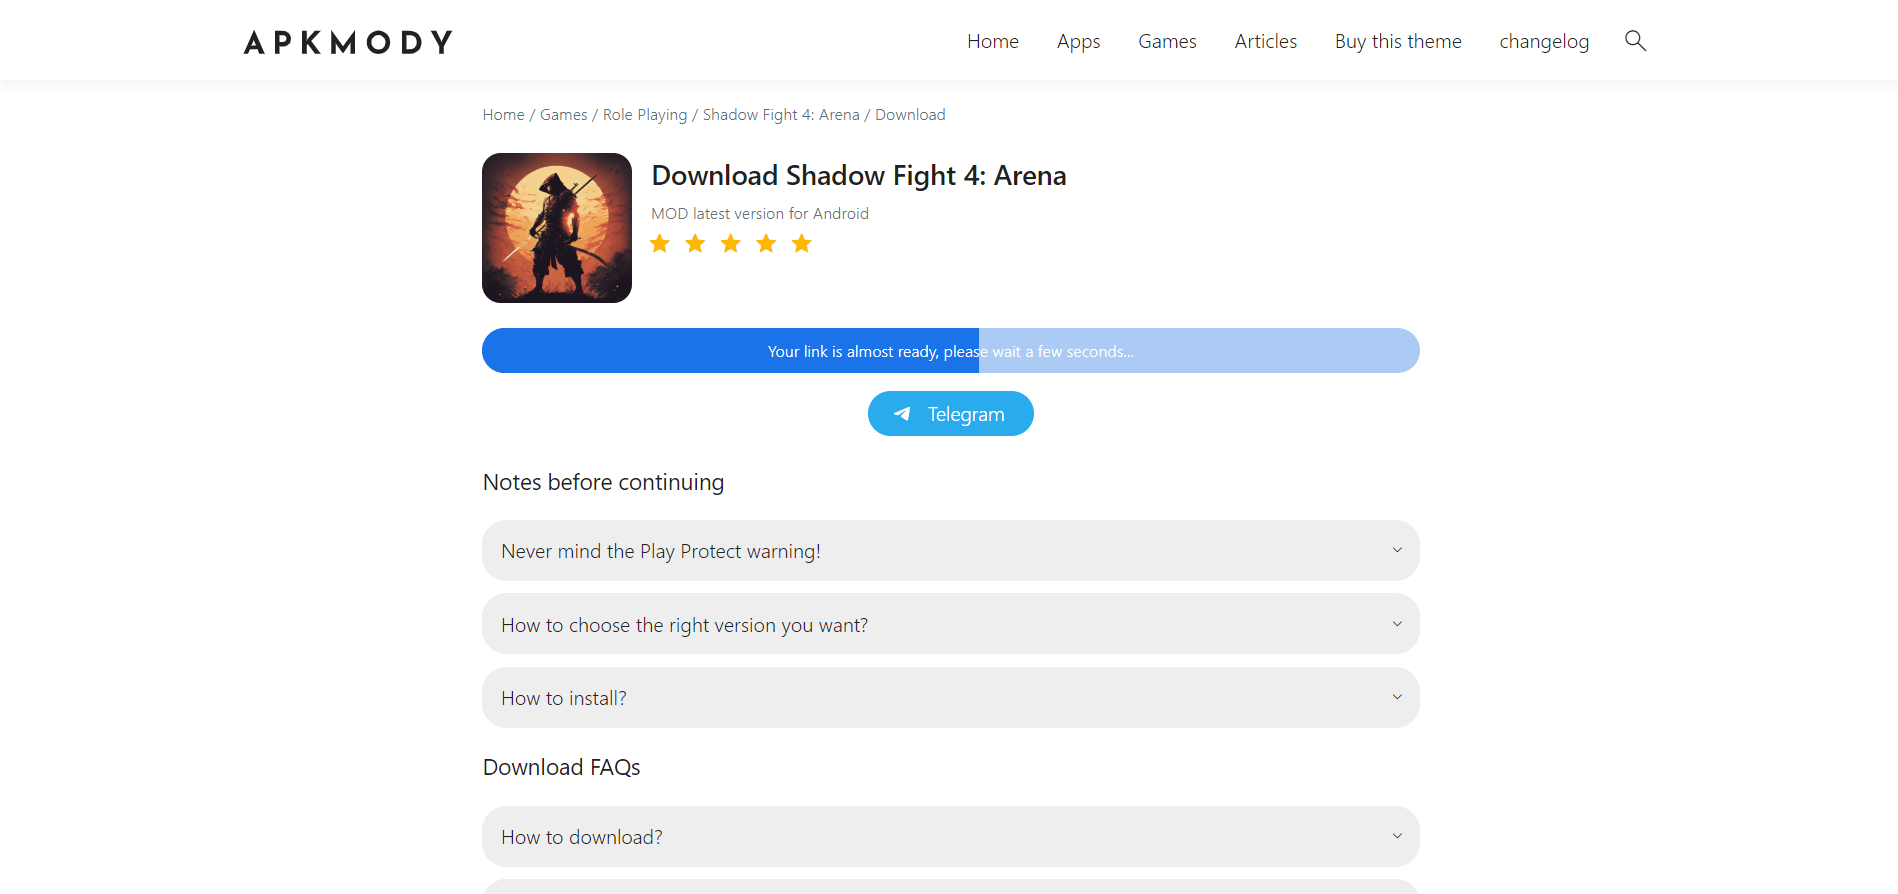Click "Shadow Fight 4: Arena" breadcrumb
The image size is (1898, 894).
(781, 115)
